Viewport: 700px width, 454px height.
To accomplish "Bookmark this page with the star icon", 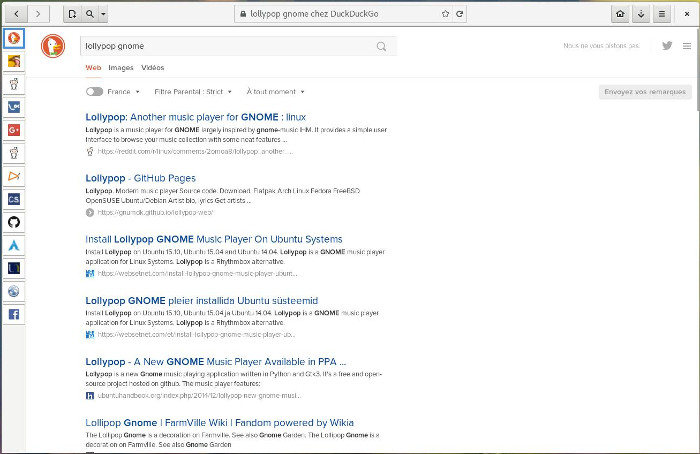I will pyautogui.click(x=445, y=15).
